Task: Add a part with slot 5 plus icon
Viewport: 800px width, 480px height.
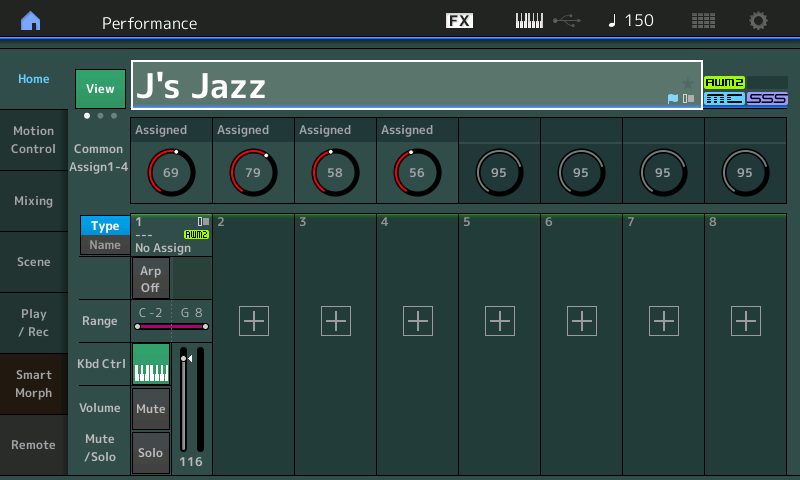Action: [x=500, y=321]
